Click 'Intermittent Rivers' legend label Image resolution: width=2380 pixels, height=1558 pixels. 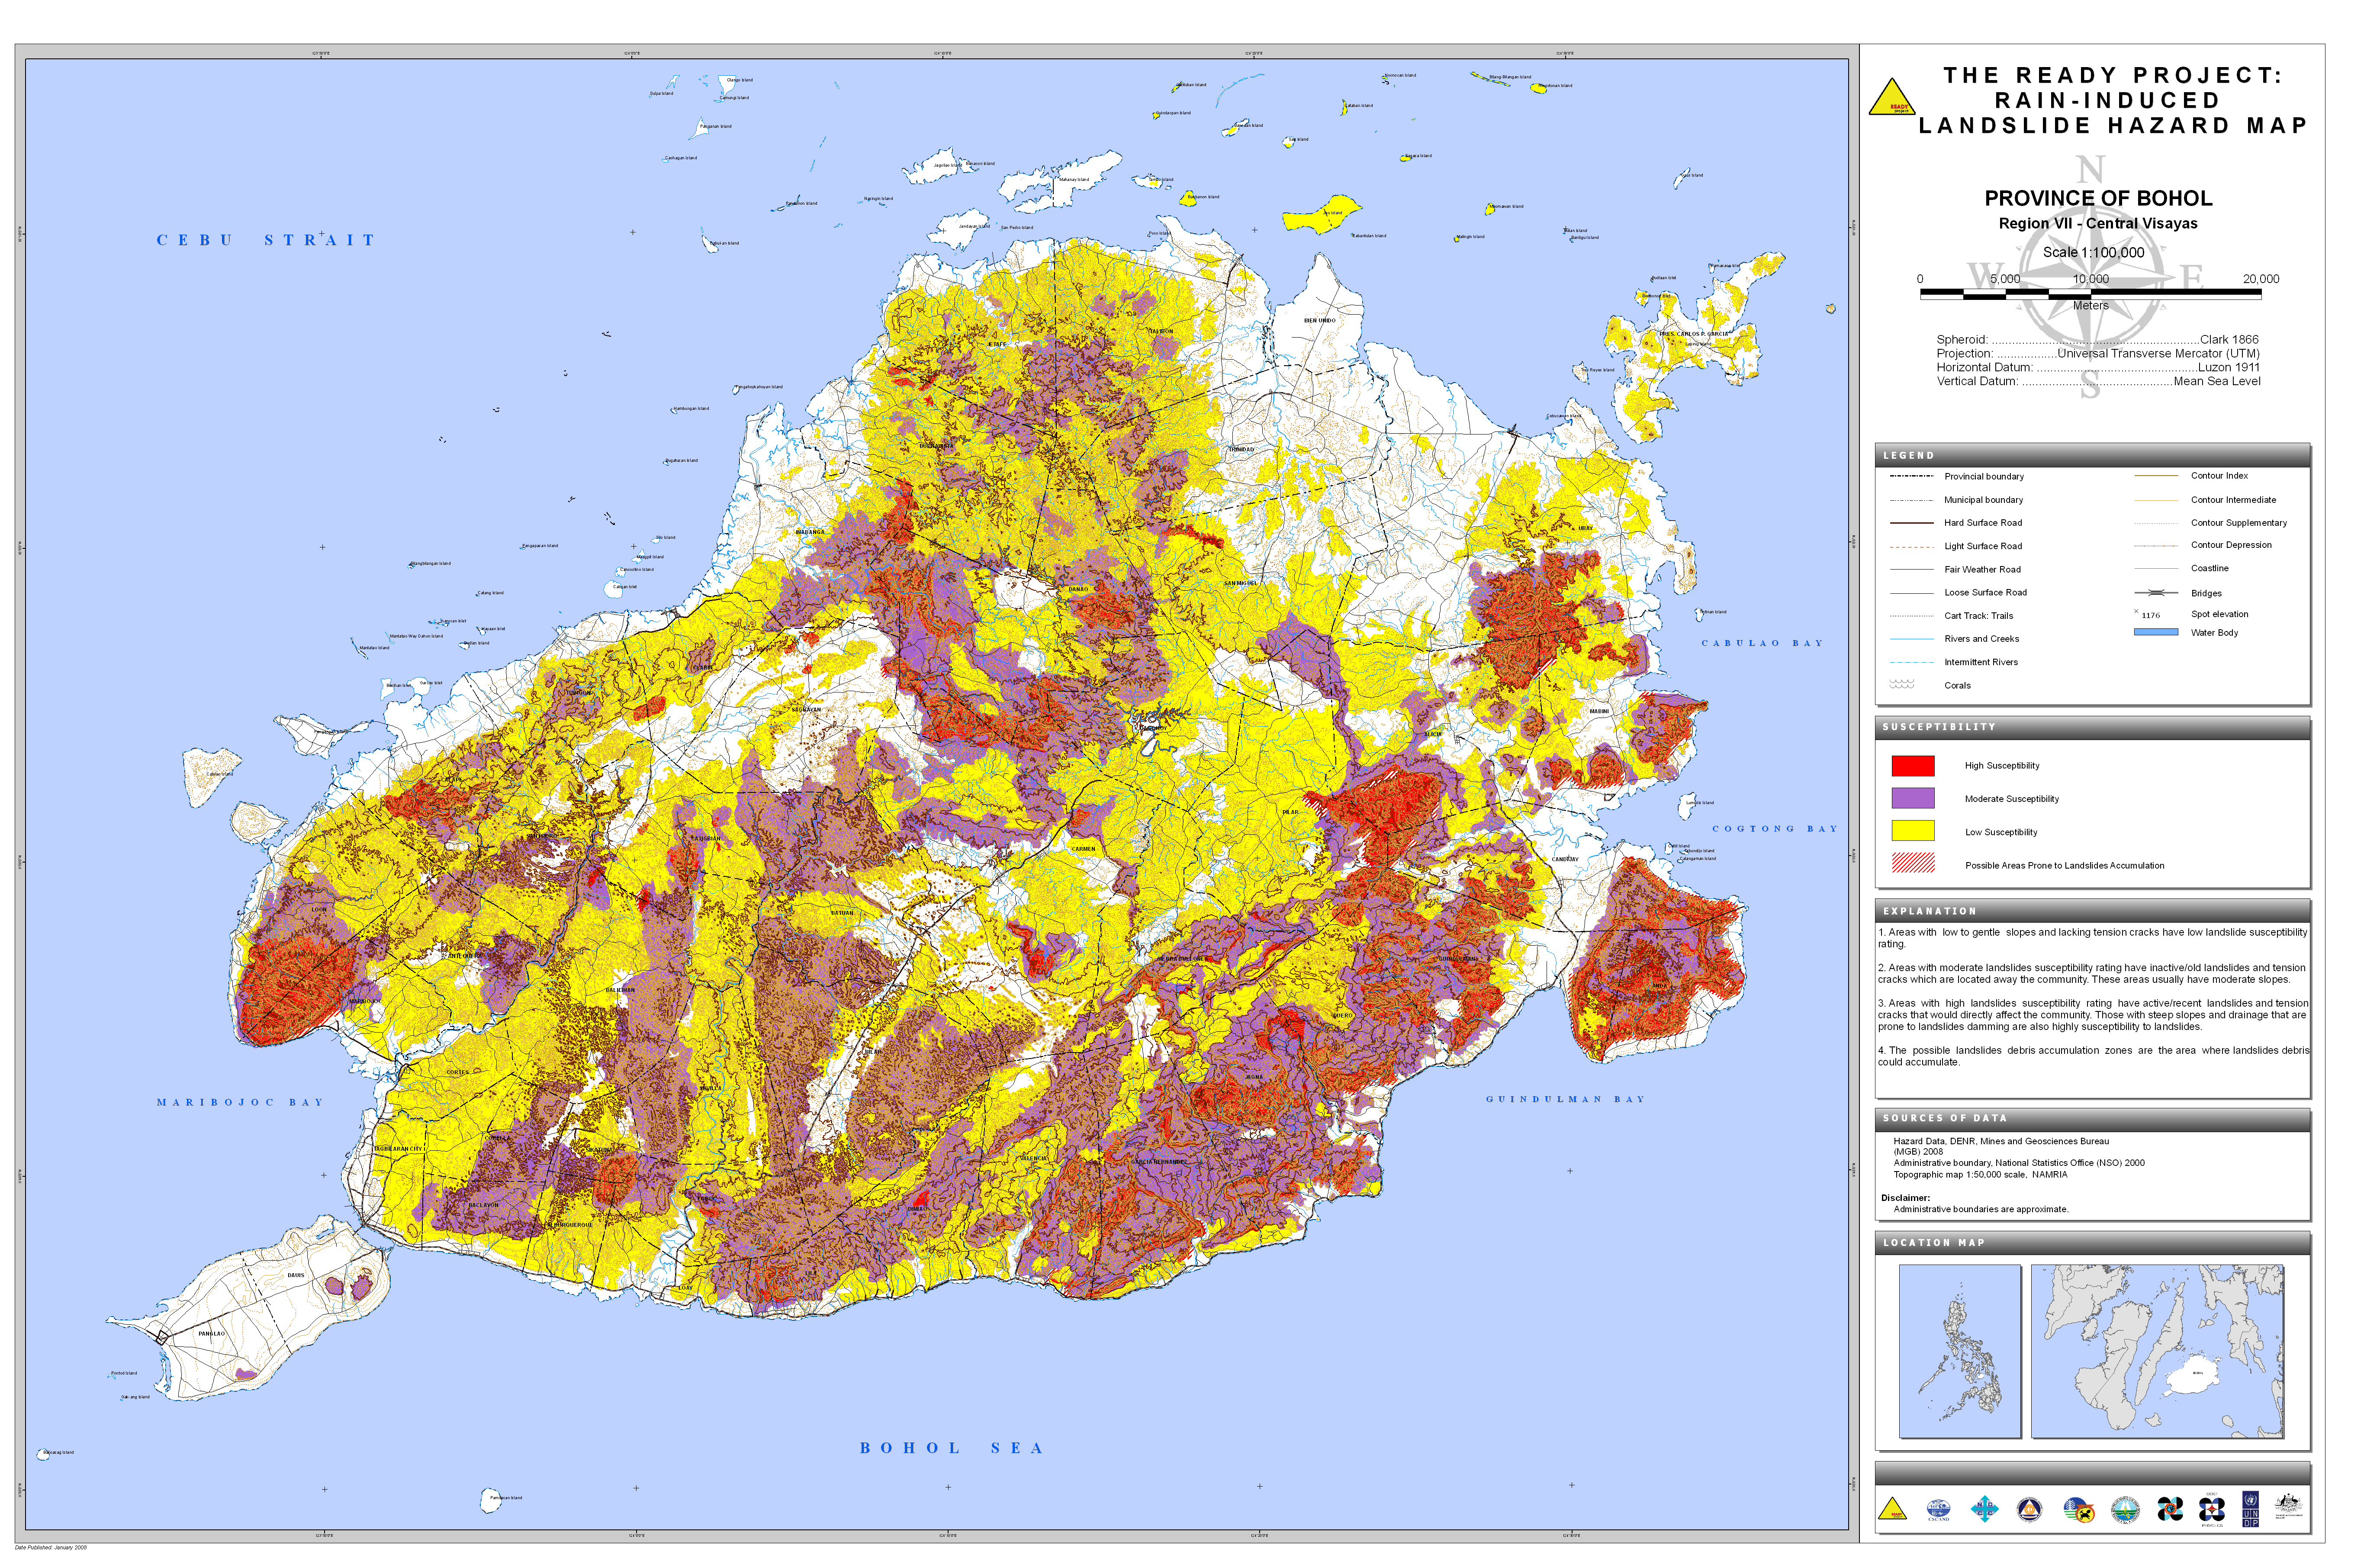tap(1980, 662)
